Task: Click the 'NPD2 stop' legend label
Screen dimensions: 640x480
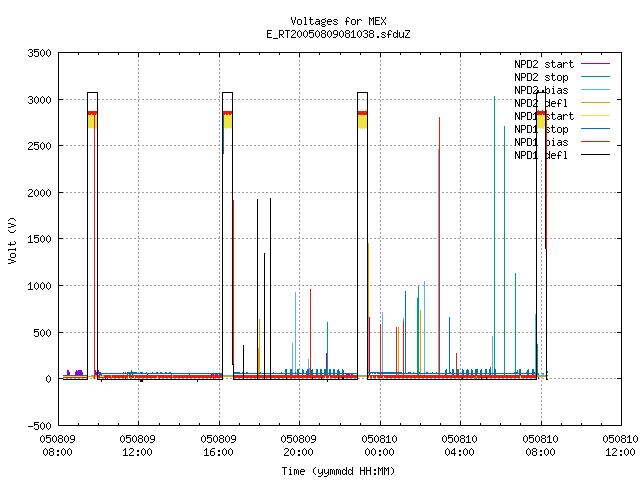Action: pyautogui.click(x=541, y=77)
